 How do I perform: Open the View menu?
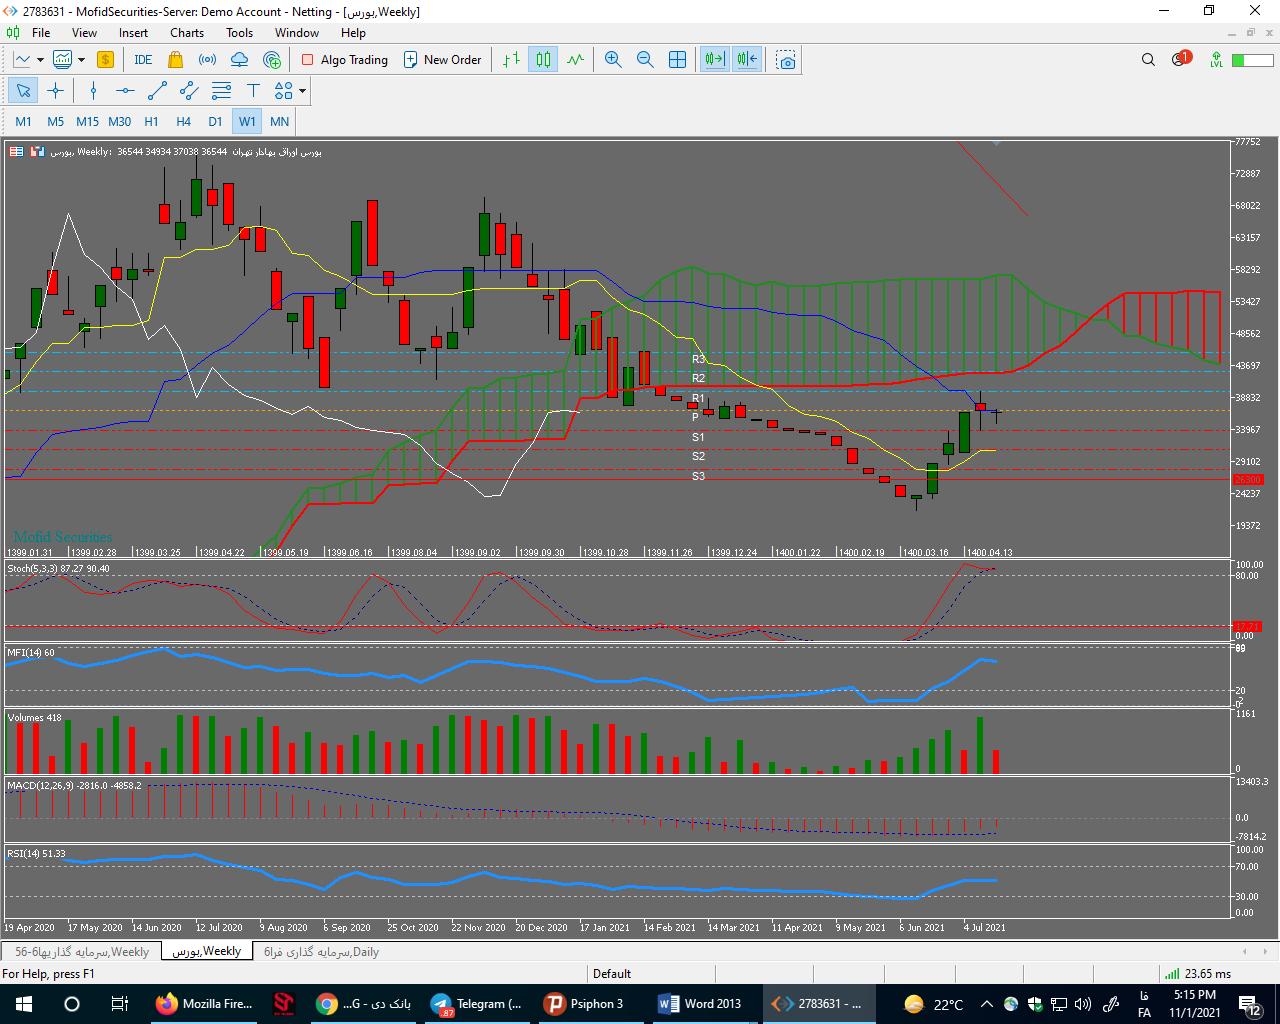pyautogui.click(x=85, y=33)
